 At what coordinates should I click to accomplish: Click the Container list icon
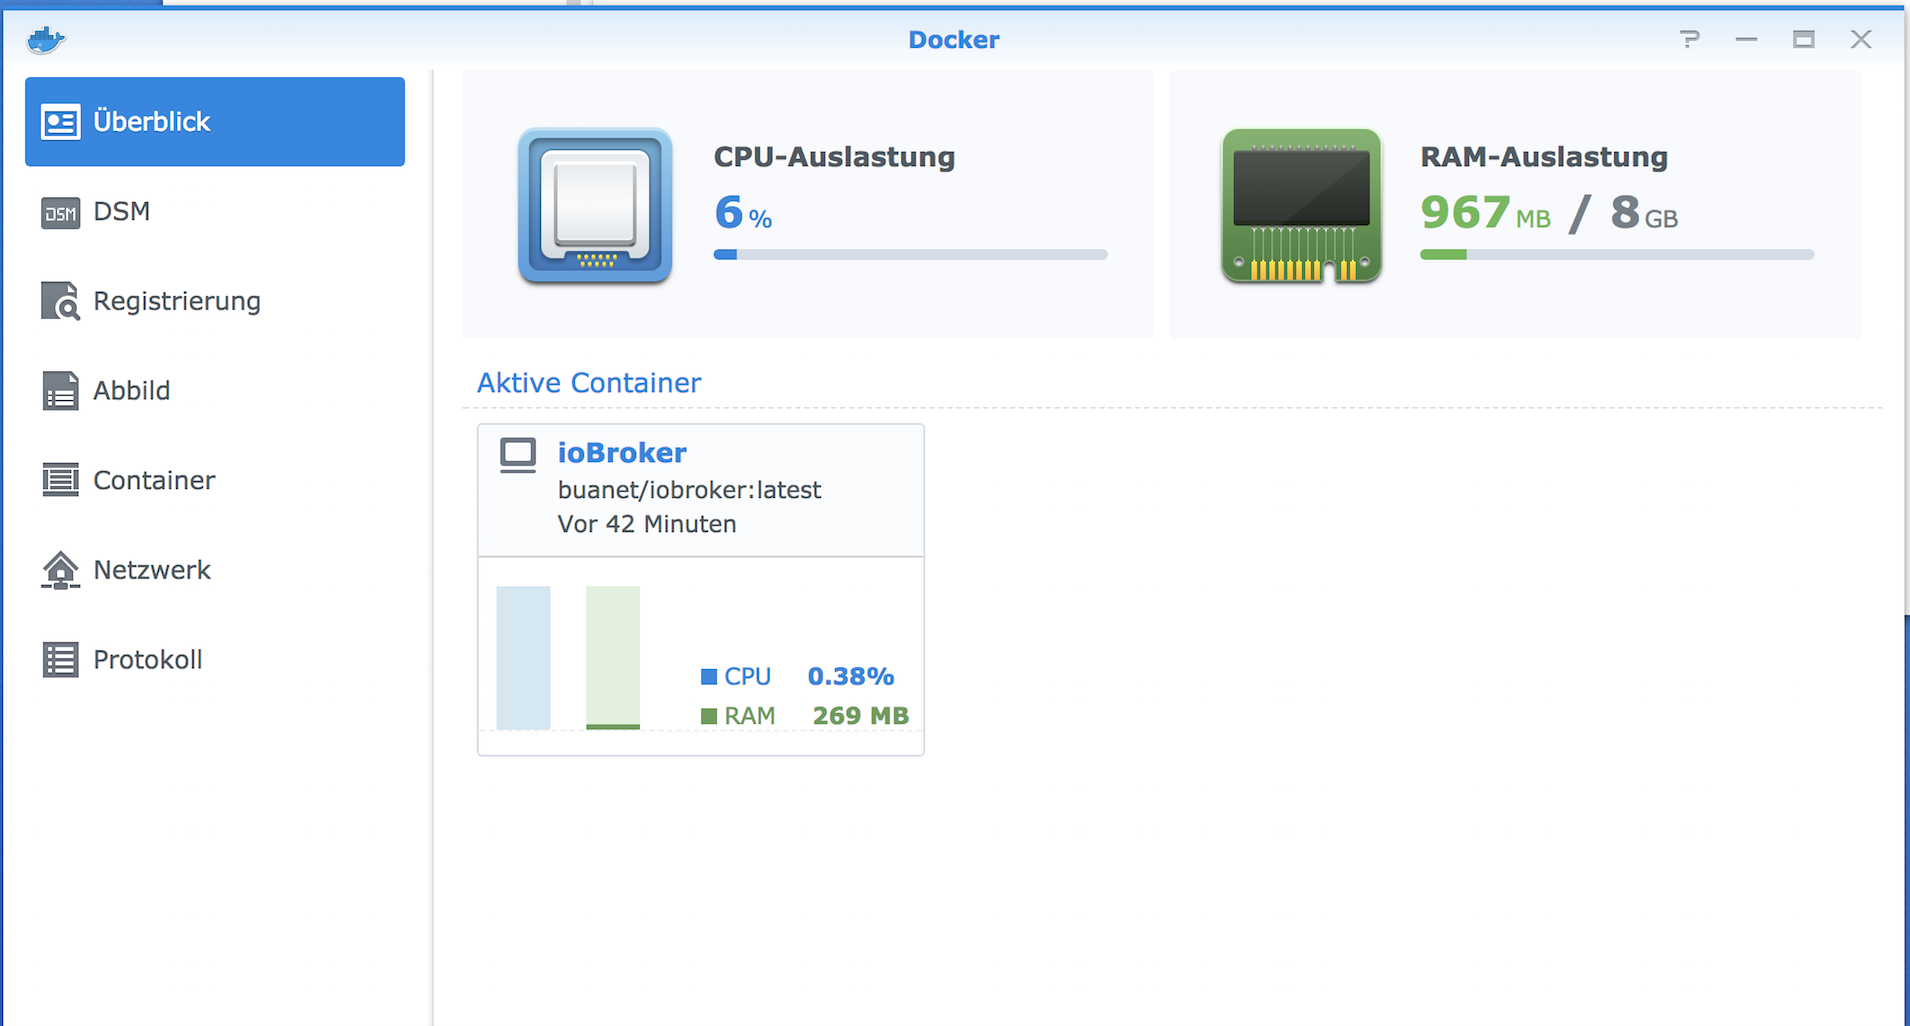pos(60,480)
